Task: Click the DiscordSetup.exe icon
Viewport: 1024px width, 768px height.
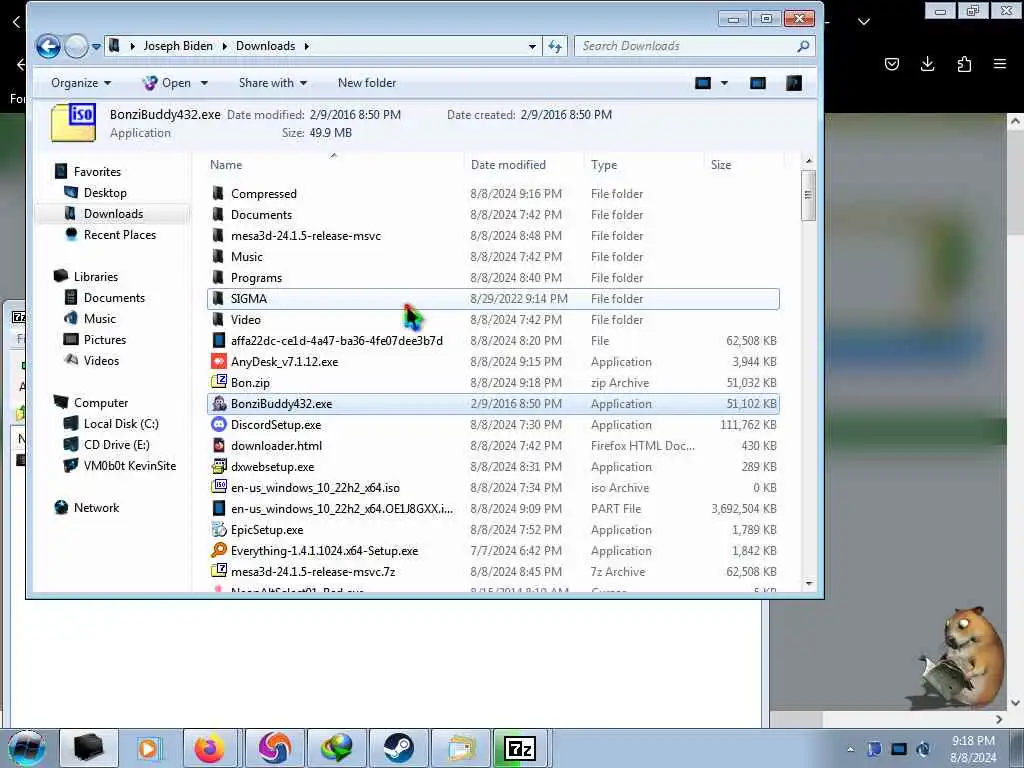Action: [x=219, y=424]
